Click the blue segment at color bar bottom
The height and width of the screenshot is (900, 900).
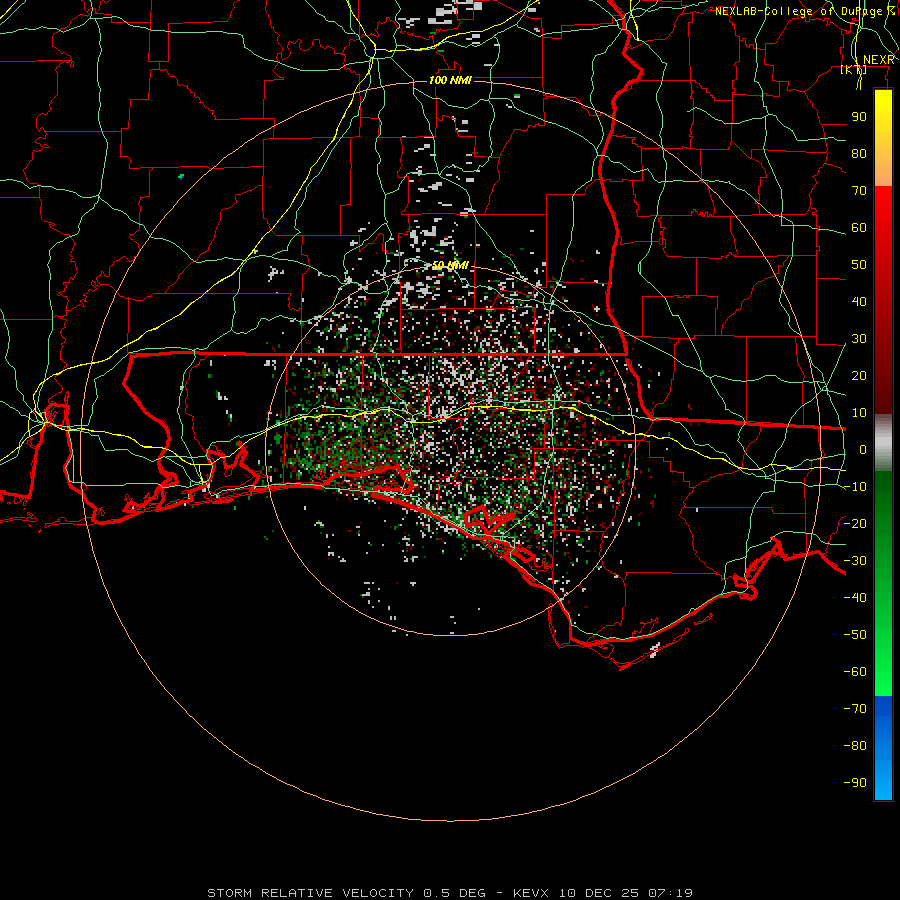point(883,748)
